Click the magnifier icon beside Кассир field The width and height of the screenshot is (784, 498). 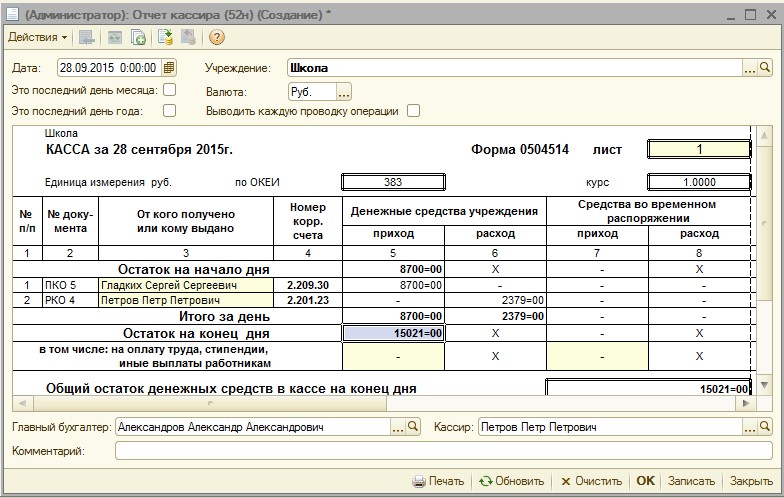765,427
